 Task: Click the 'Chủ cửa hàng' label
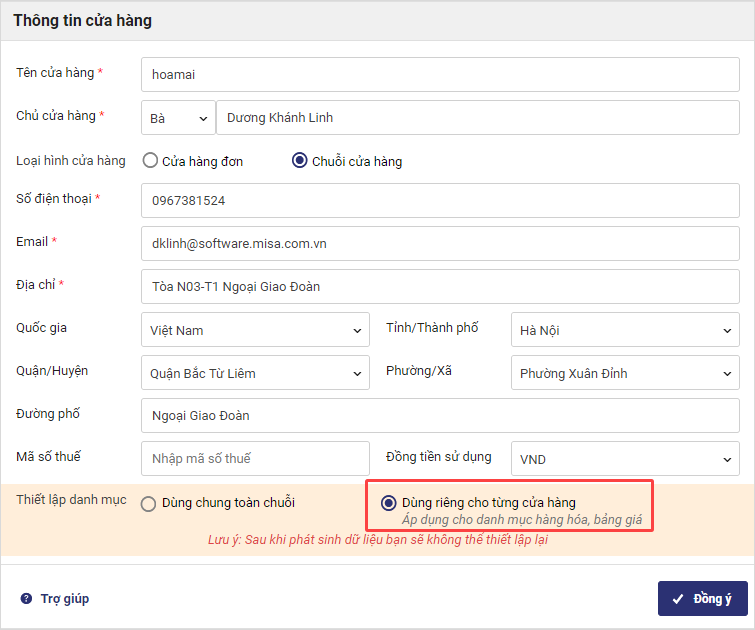[x=56, y=116]
